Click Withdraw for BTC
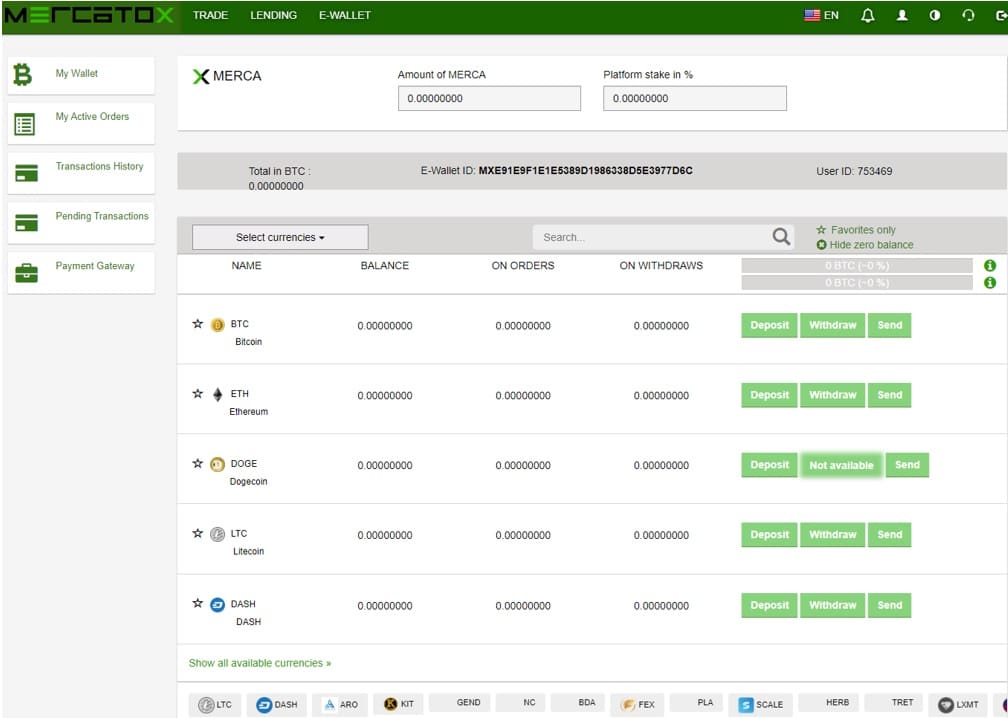Image resolution: width=1008 pixels, height=718 pixels. pos(832,325)
